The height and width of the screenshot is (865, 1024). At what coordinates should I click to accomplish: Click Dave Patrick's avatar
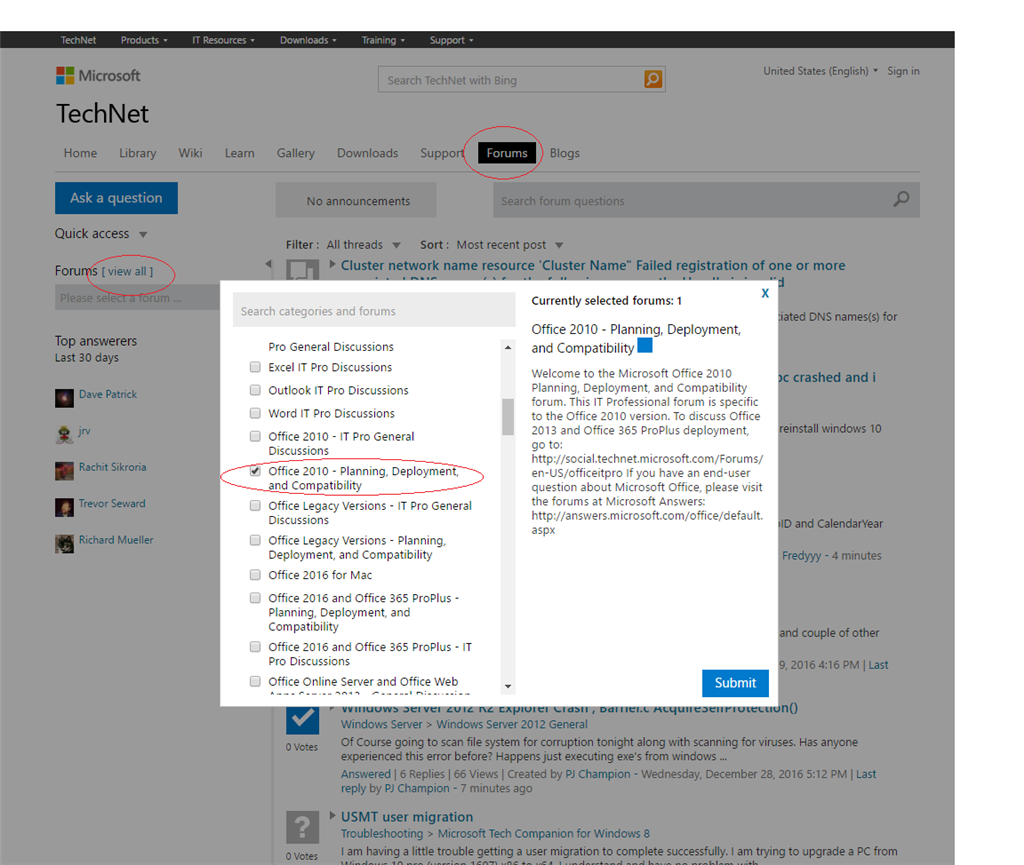64,398
